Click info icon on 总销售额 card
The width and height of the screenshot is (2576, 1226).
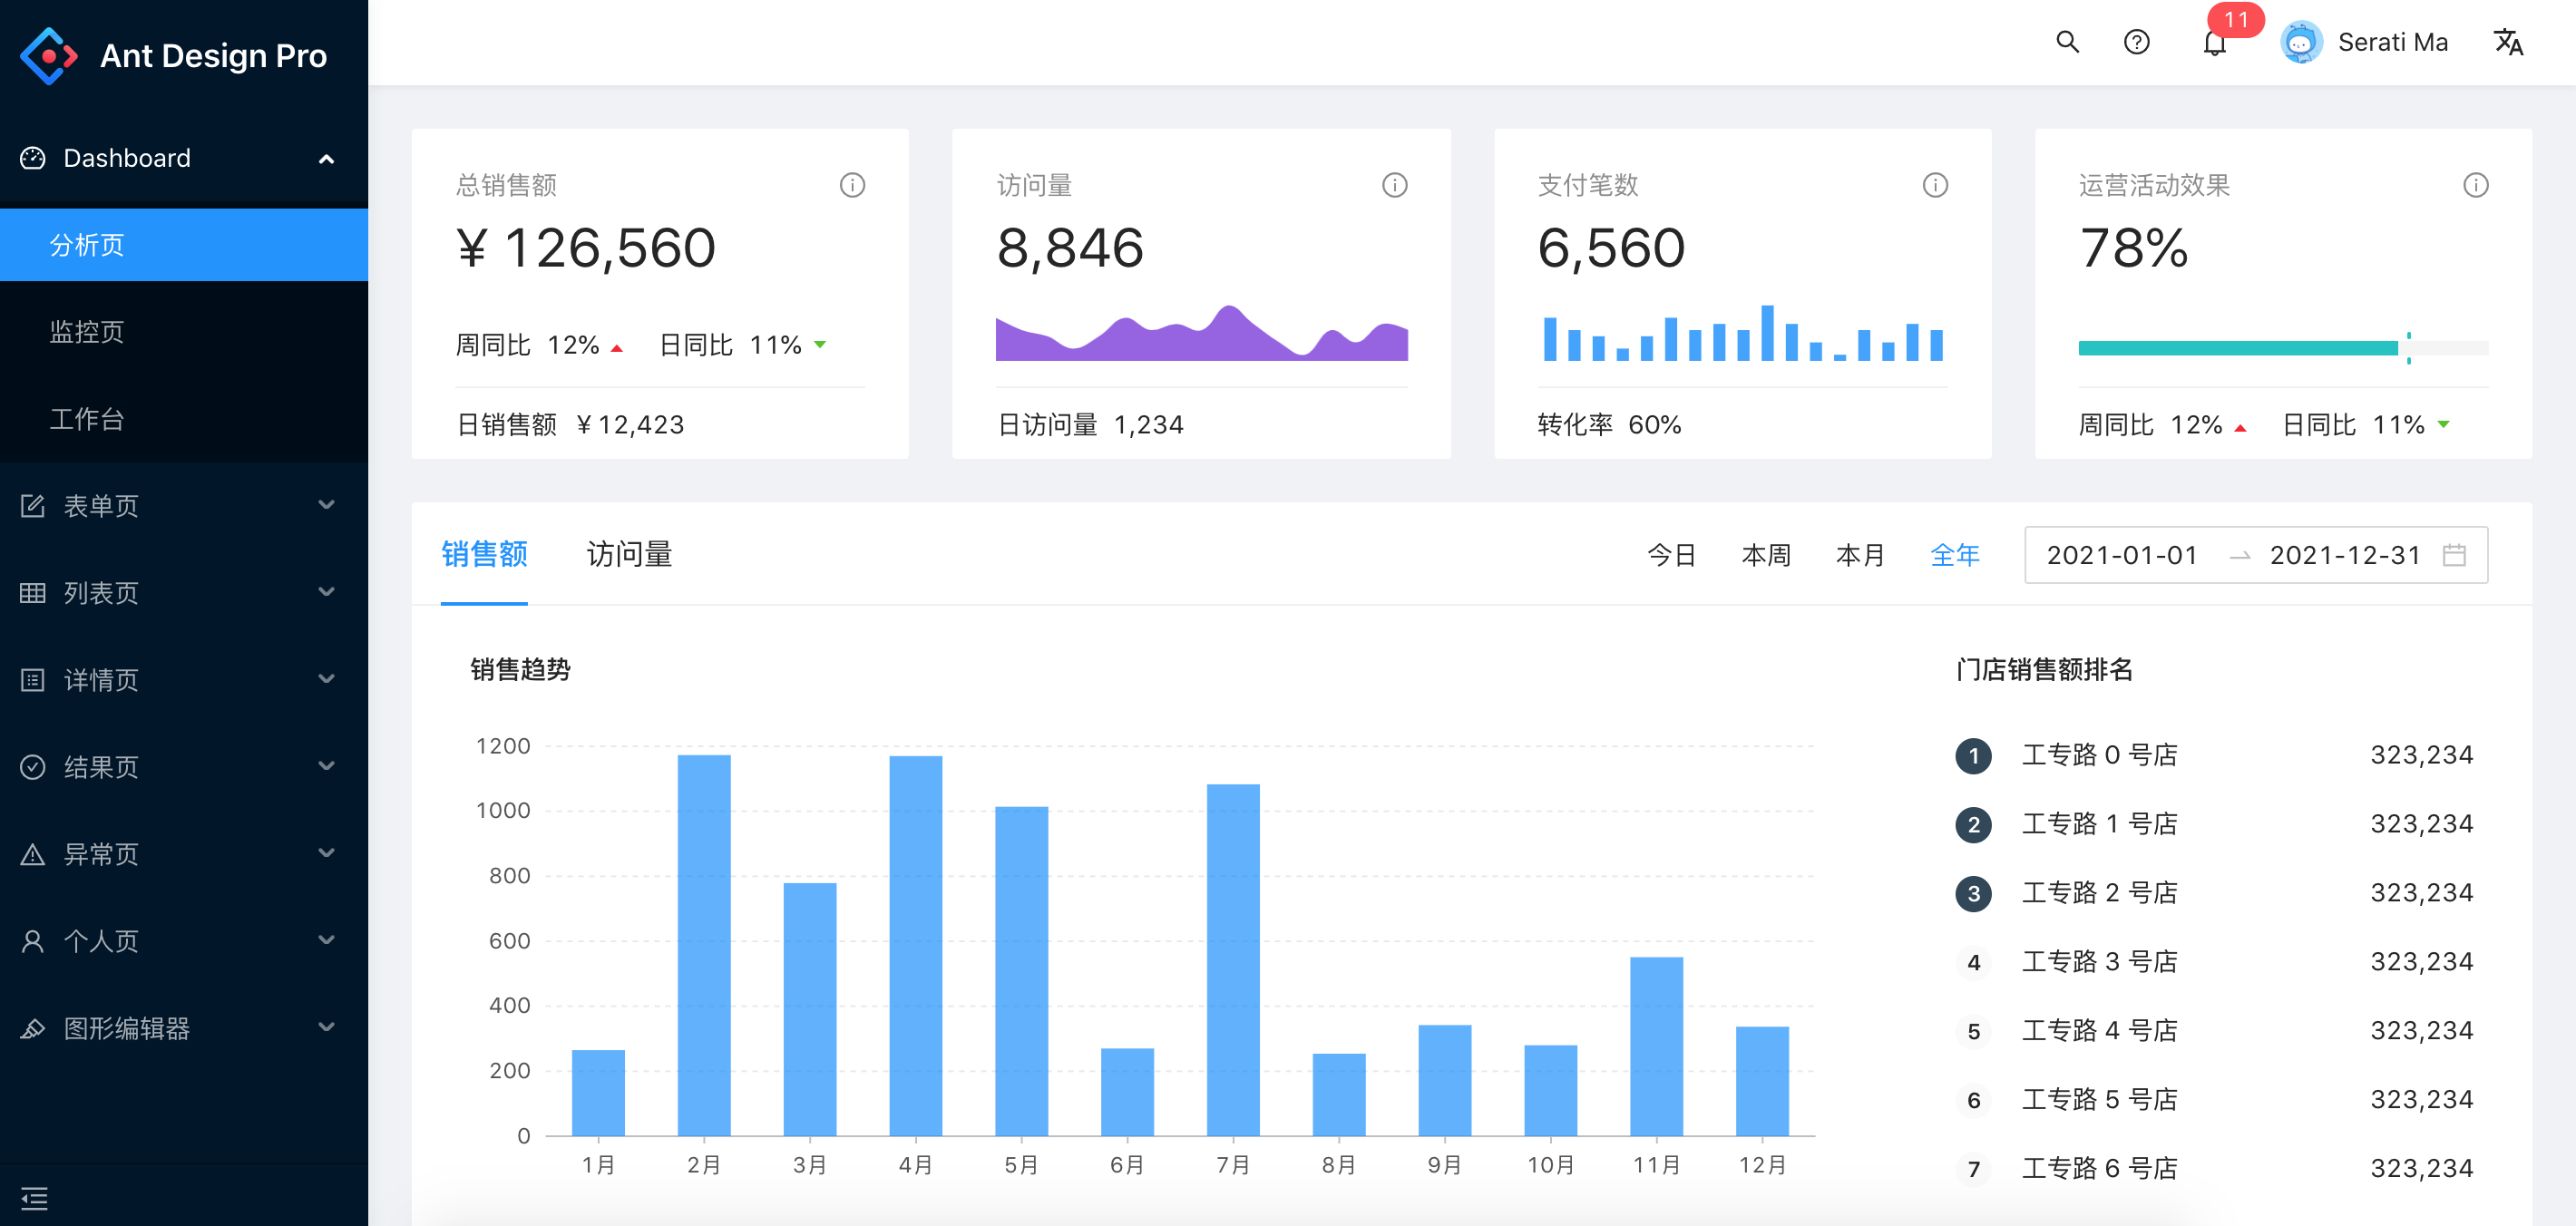852,185
